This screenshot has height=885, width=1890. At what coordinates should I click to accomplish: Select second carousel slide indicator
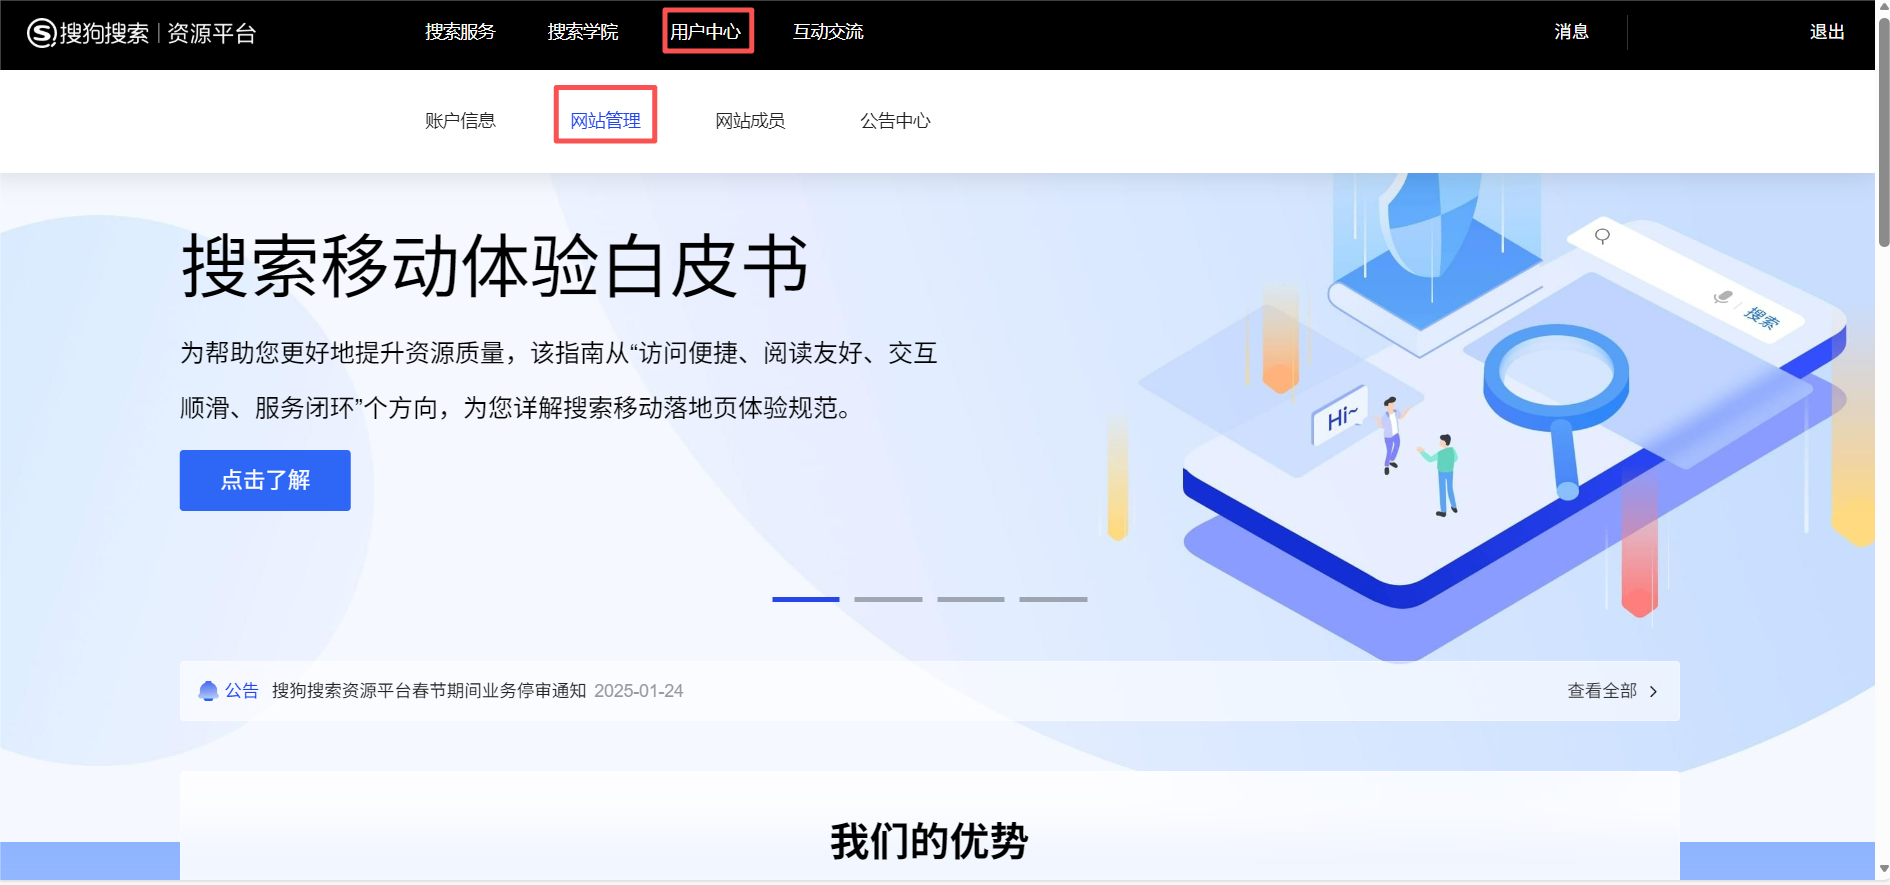point(888,599)
